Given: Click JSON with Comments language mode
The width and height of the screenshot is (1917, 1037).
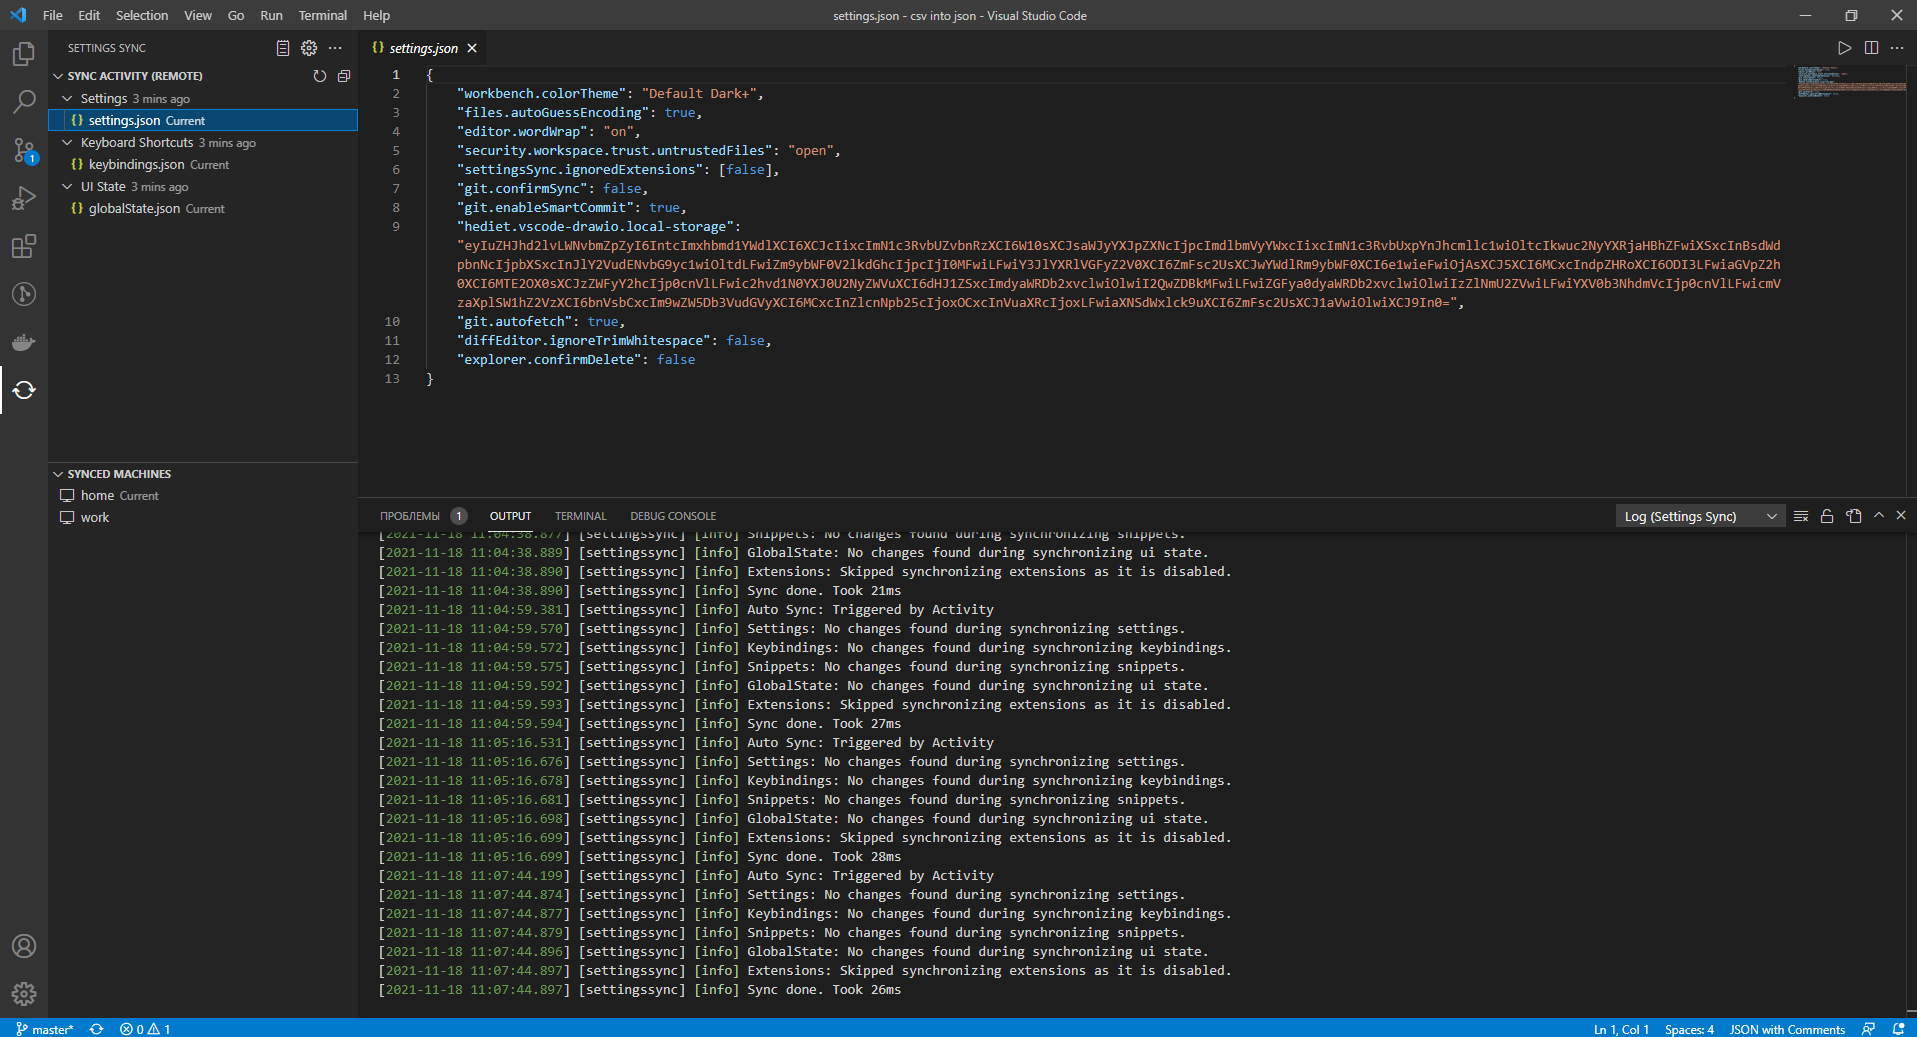Looking at the screenshot, I should click(x=1786, y=1029).
